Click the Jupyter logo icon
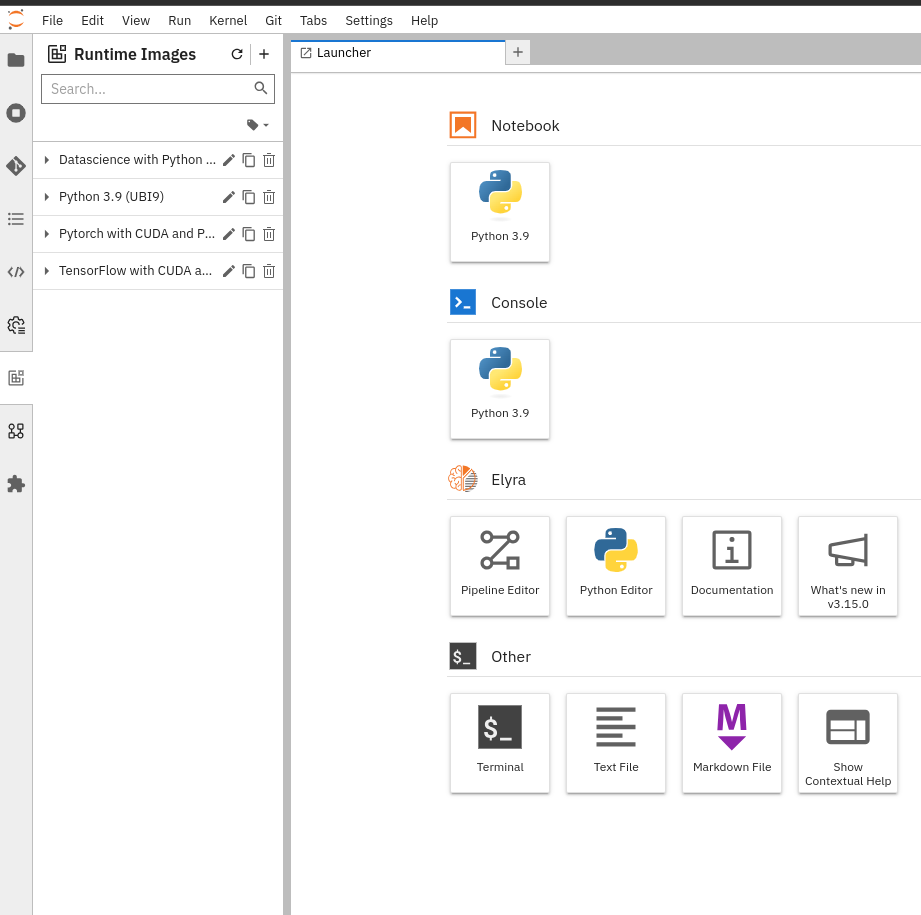The width and height of the screenshot is (921, 915). point(16,19)
